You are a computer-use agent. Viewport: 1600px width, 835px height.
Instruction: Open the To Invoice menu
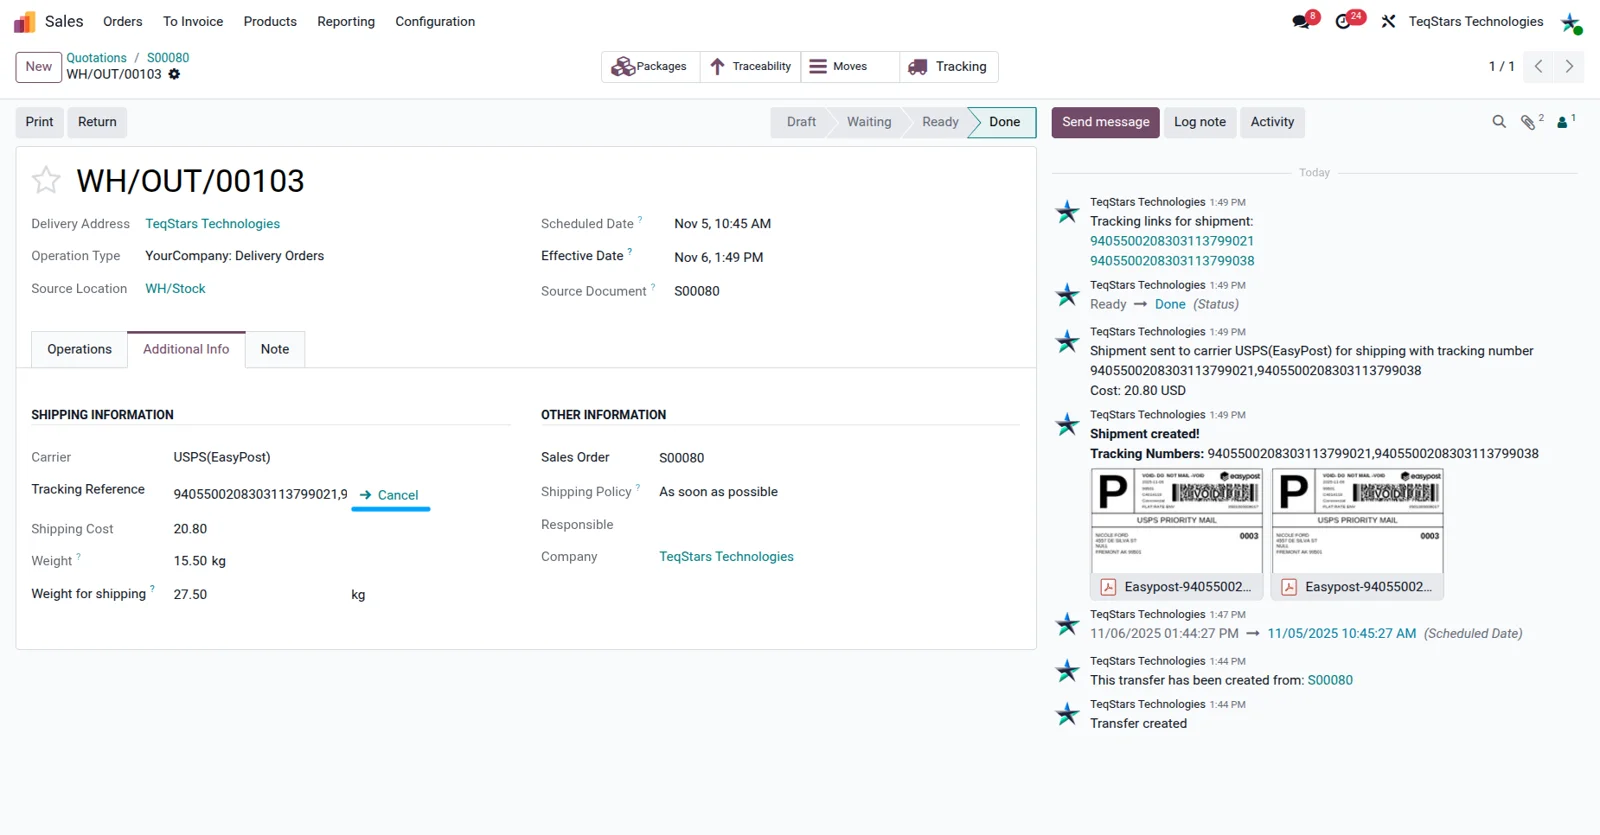coord(193,21)
